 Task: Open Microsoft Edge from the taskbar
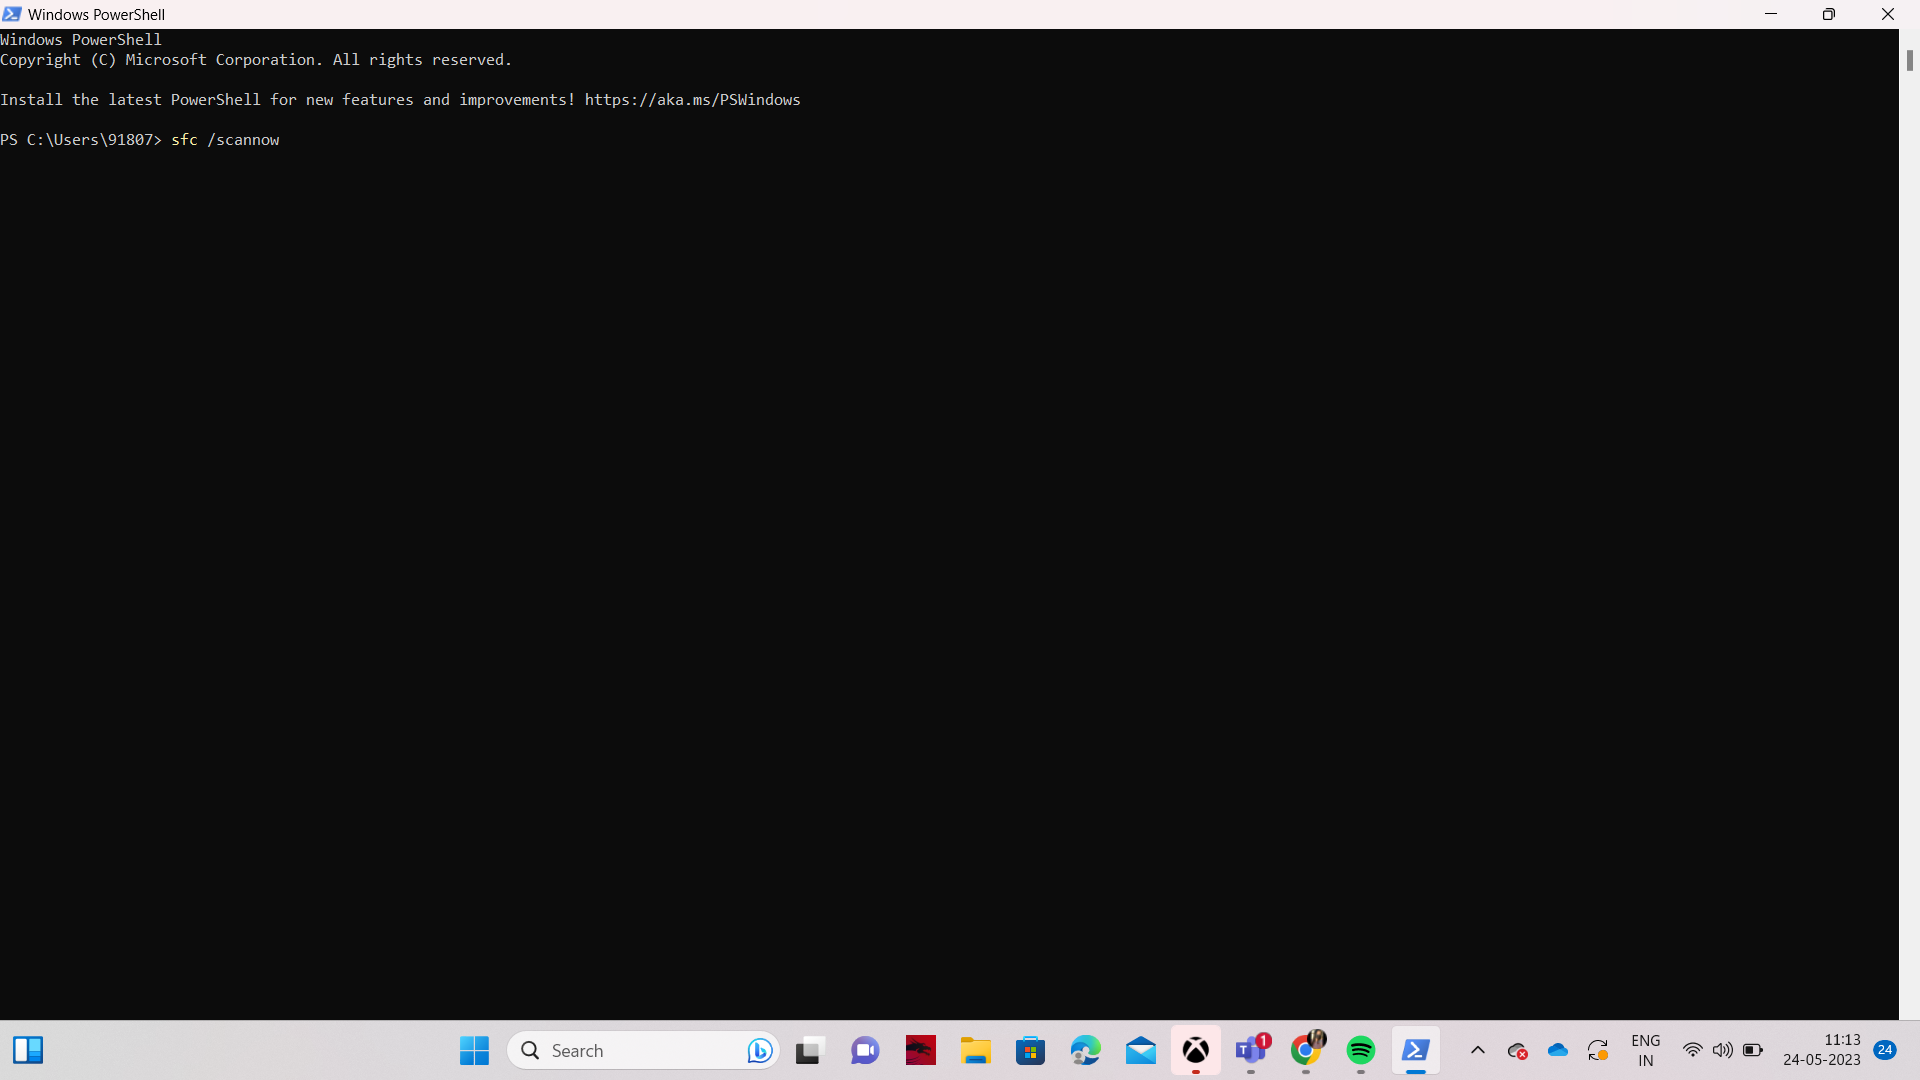pos(1085,1050)
